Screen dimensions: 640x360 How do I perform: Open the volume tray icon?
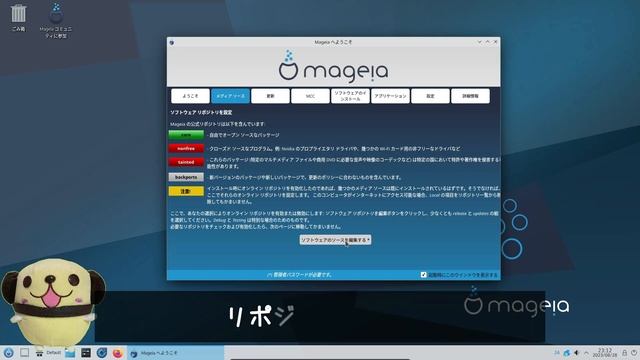point(576,353)
